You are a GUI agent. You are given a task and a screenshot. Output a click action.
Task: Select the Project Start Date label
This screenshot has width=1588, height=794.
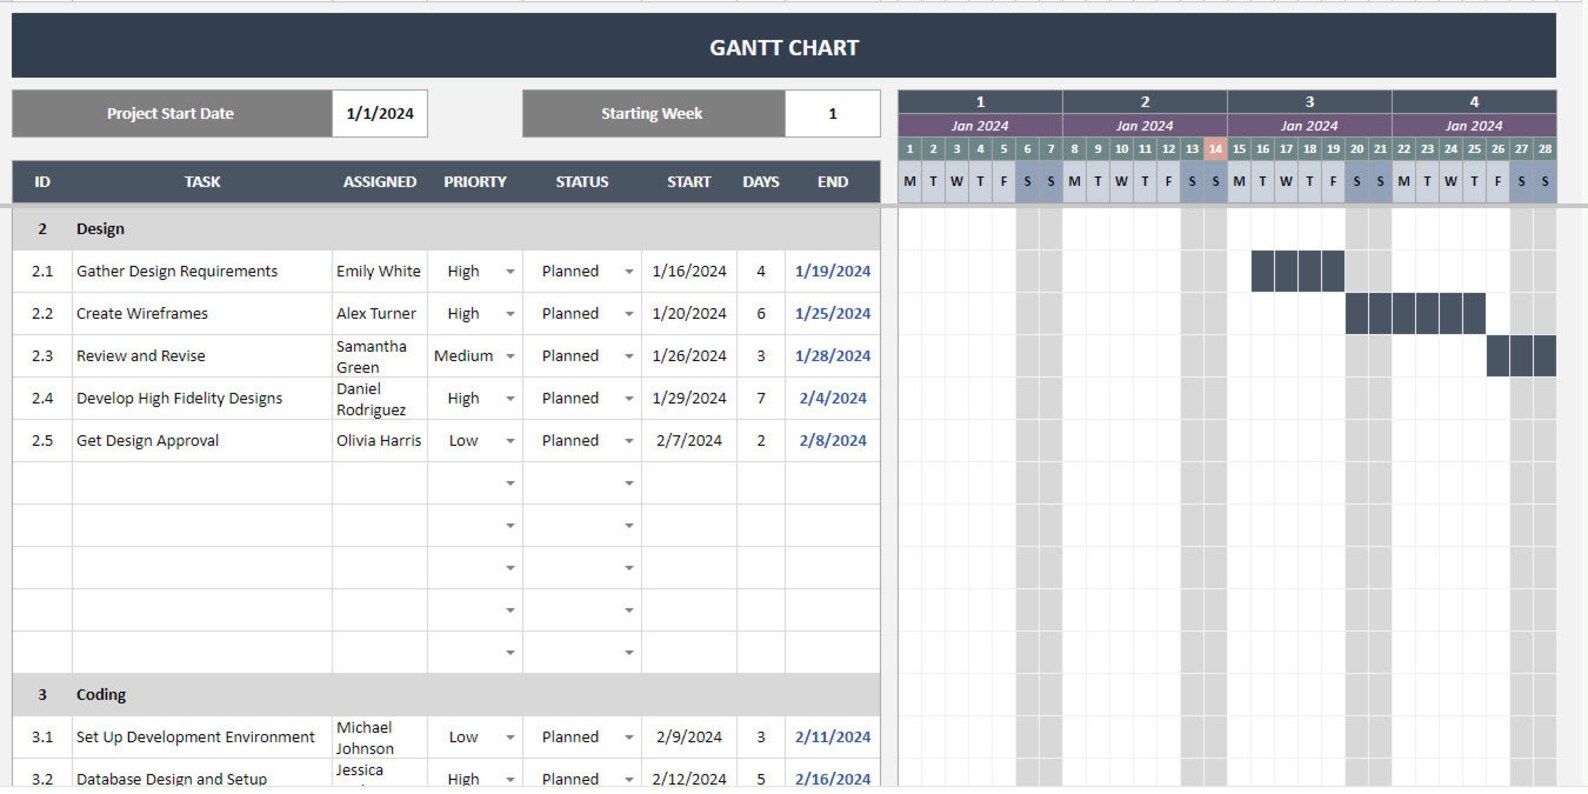click(x=172, y=114)
